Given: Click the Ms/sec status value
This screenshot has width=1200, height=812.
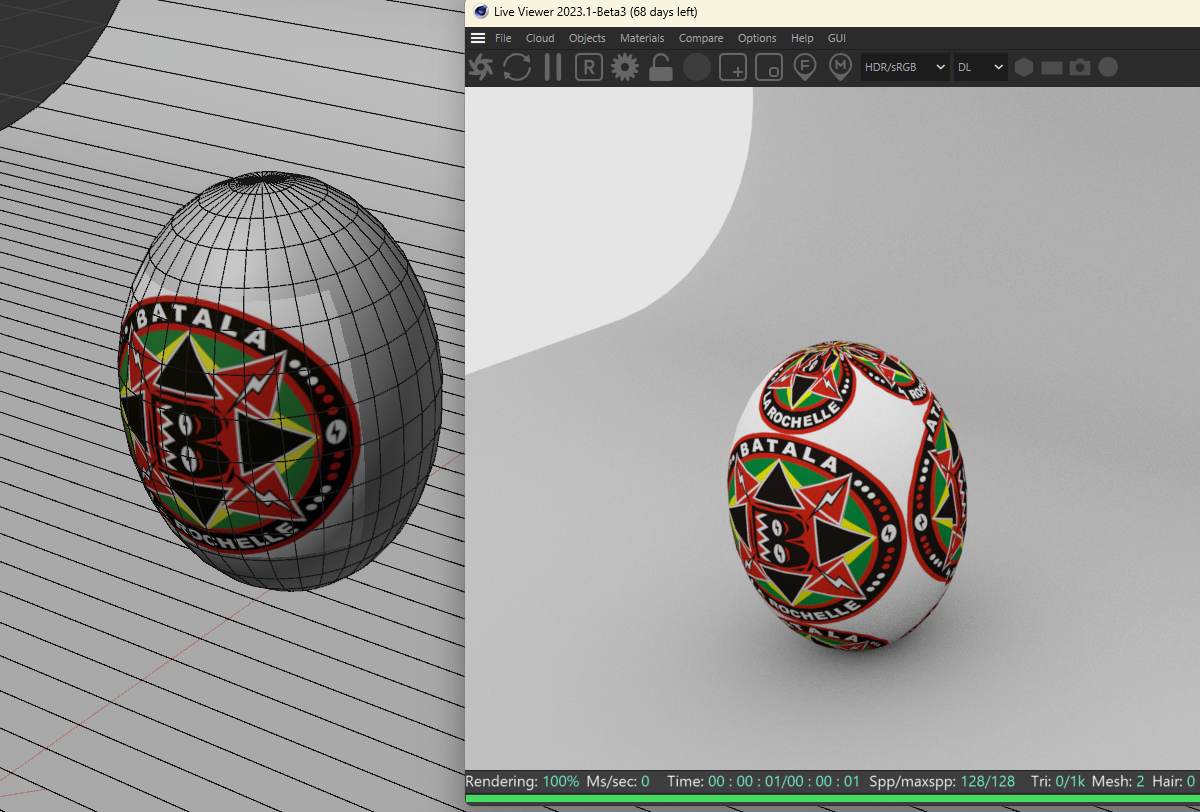Looking at the screenshot, I should tap(617, 781).
